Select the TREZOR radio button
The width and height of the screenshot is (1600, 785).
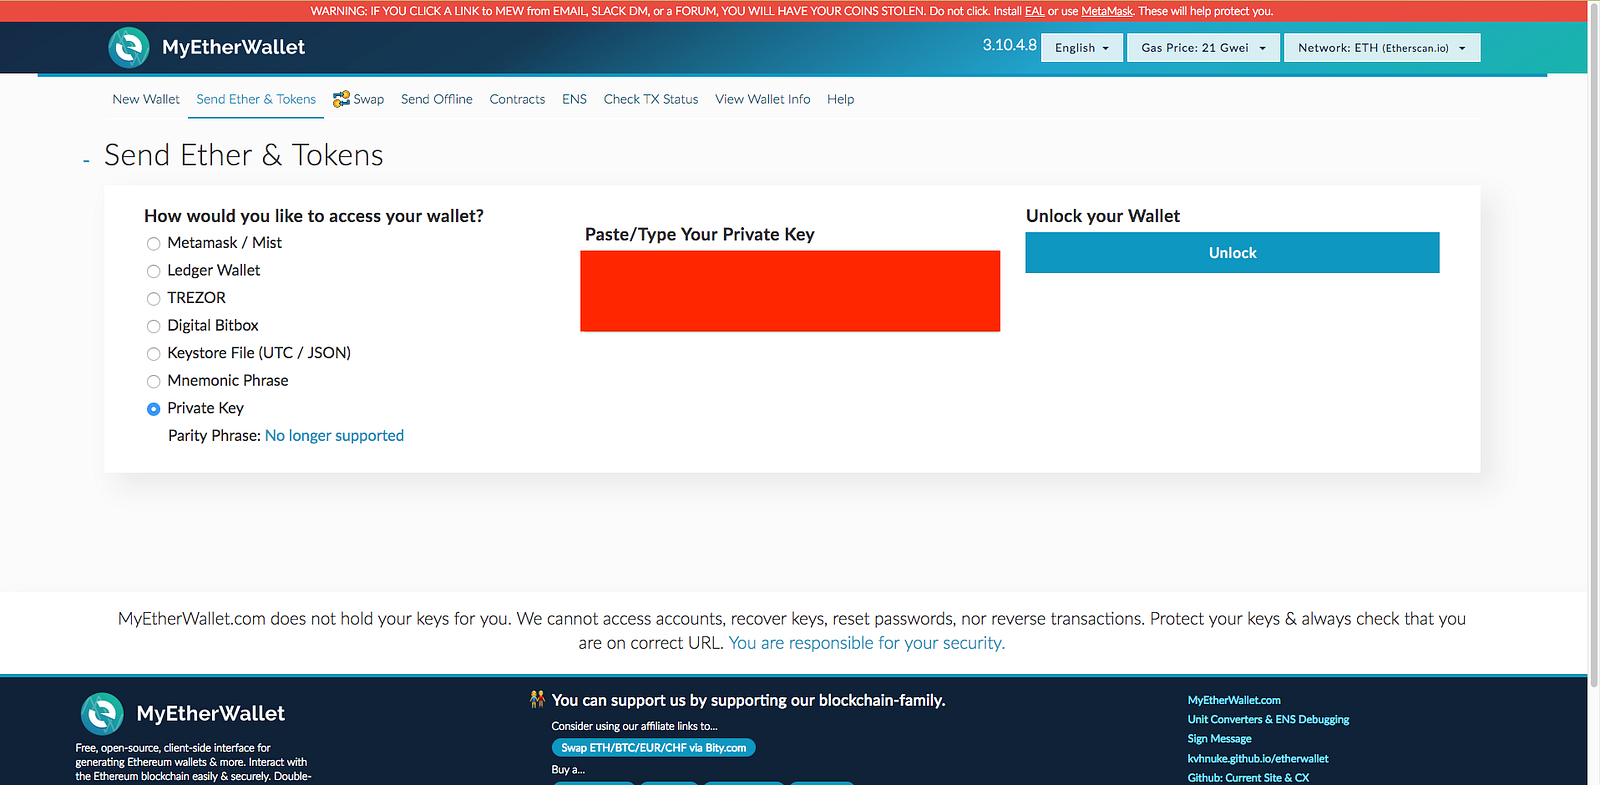coord(153,298)
